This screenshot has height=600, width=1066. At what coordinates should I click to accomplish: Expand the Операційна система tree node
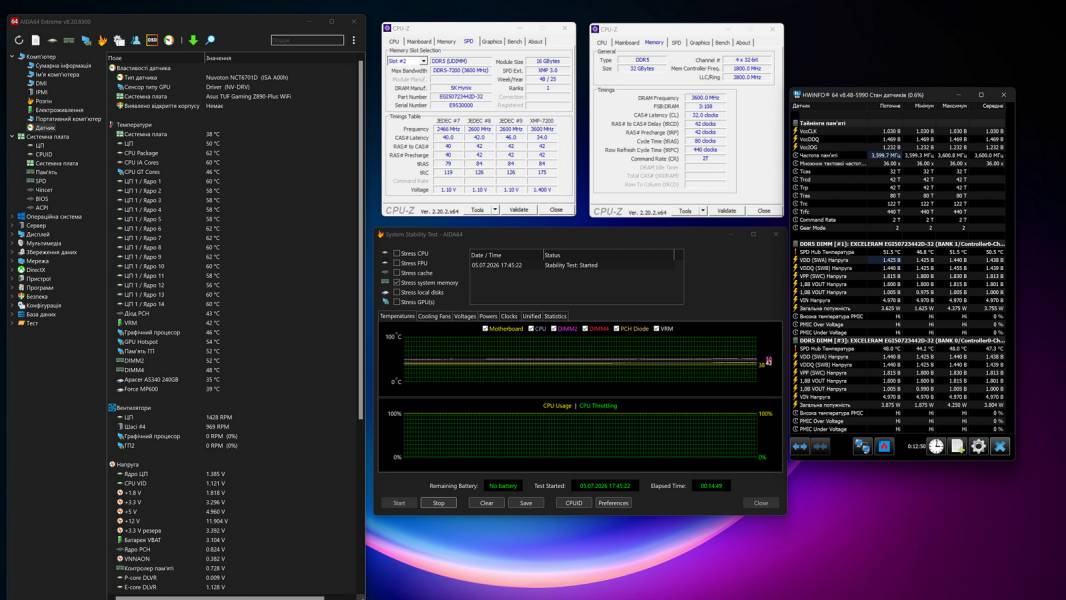coord(12,217)
